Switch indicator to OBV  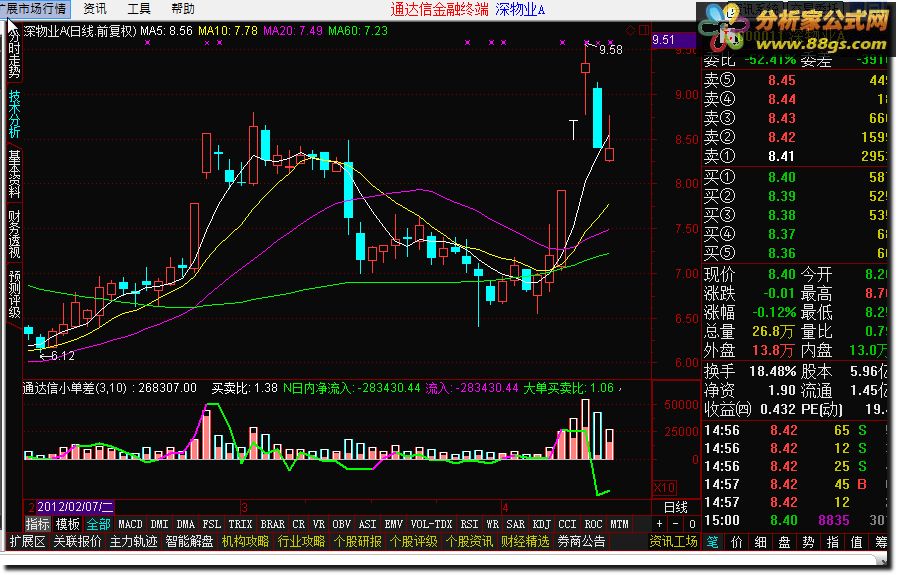(341, 524)
